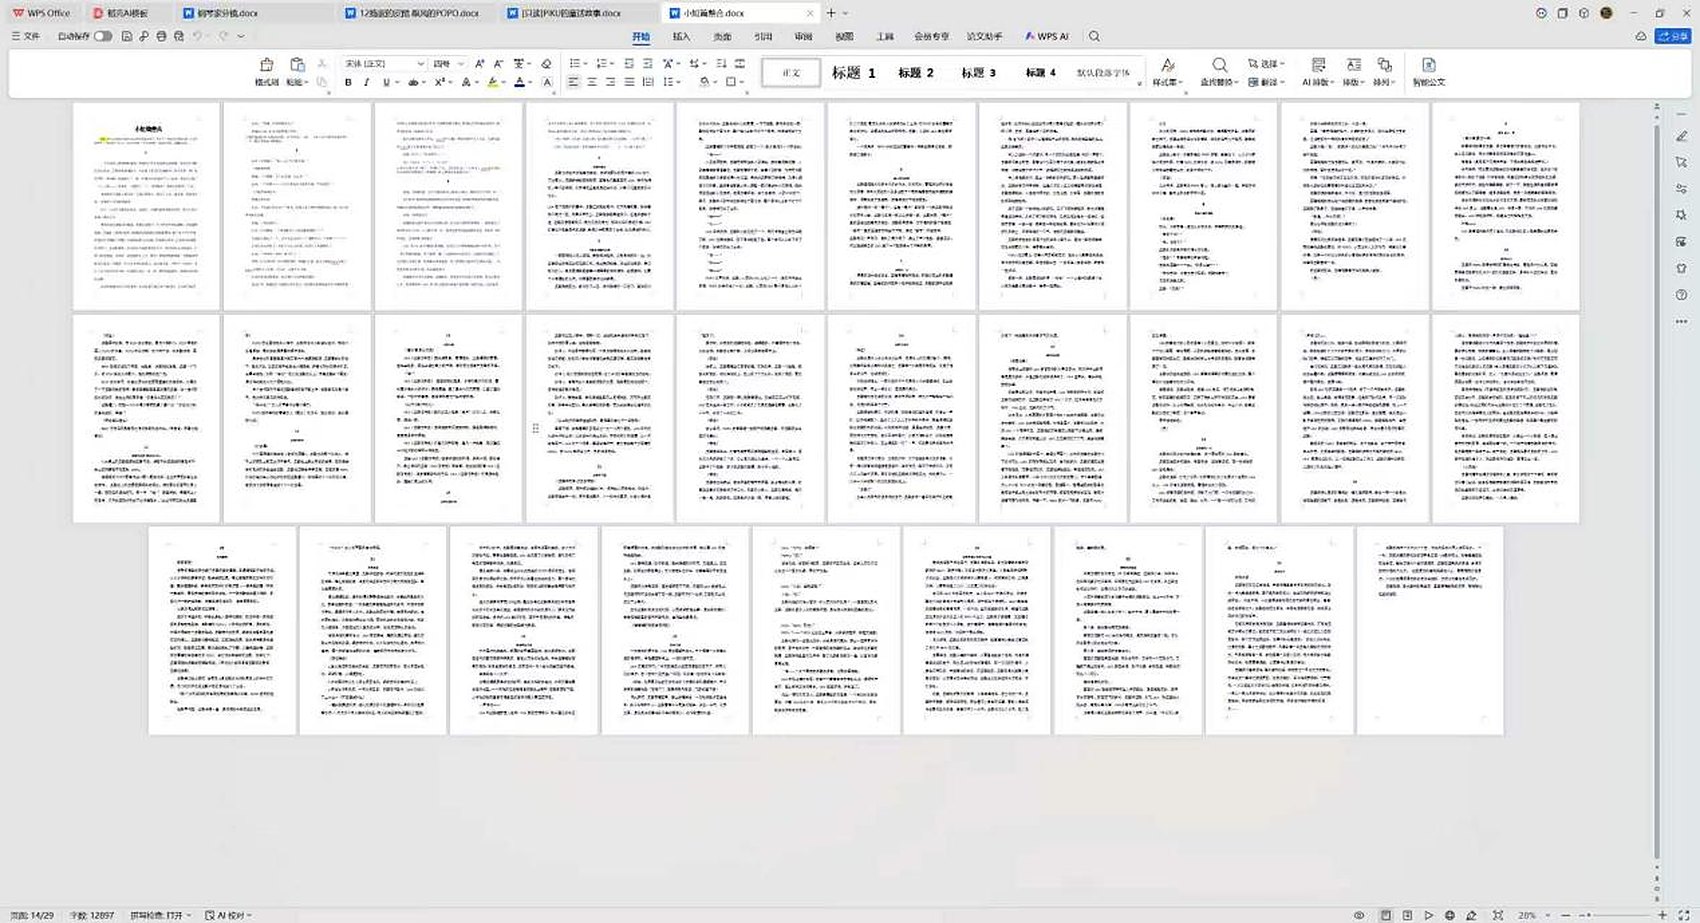Align paragraph text to the right
The height and width of the screenshot is (923, 1700).
pyautogui.click(x=610, y=82)
